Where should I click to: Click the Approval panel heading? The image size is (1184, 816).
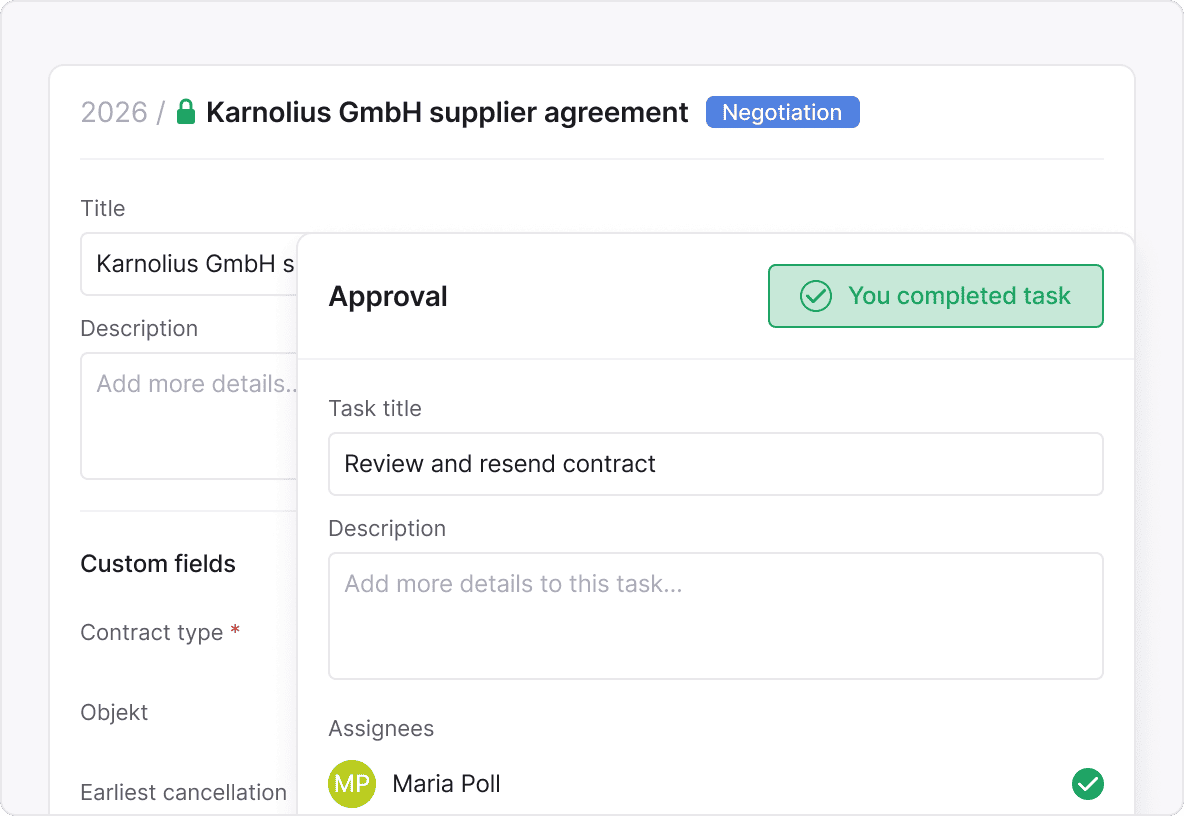pyautogui.click(x=388, y=296)
